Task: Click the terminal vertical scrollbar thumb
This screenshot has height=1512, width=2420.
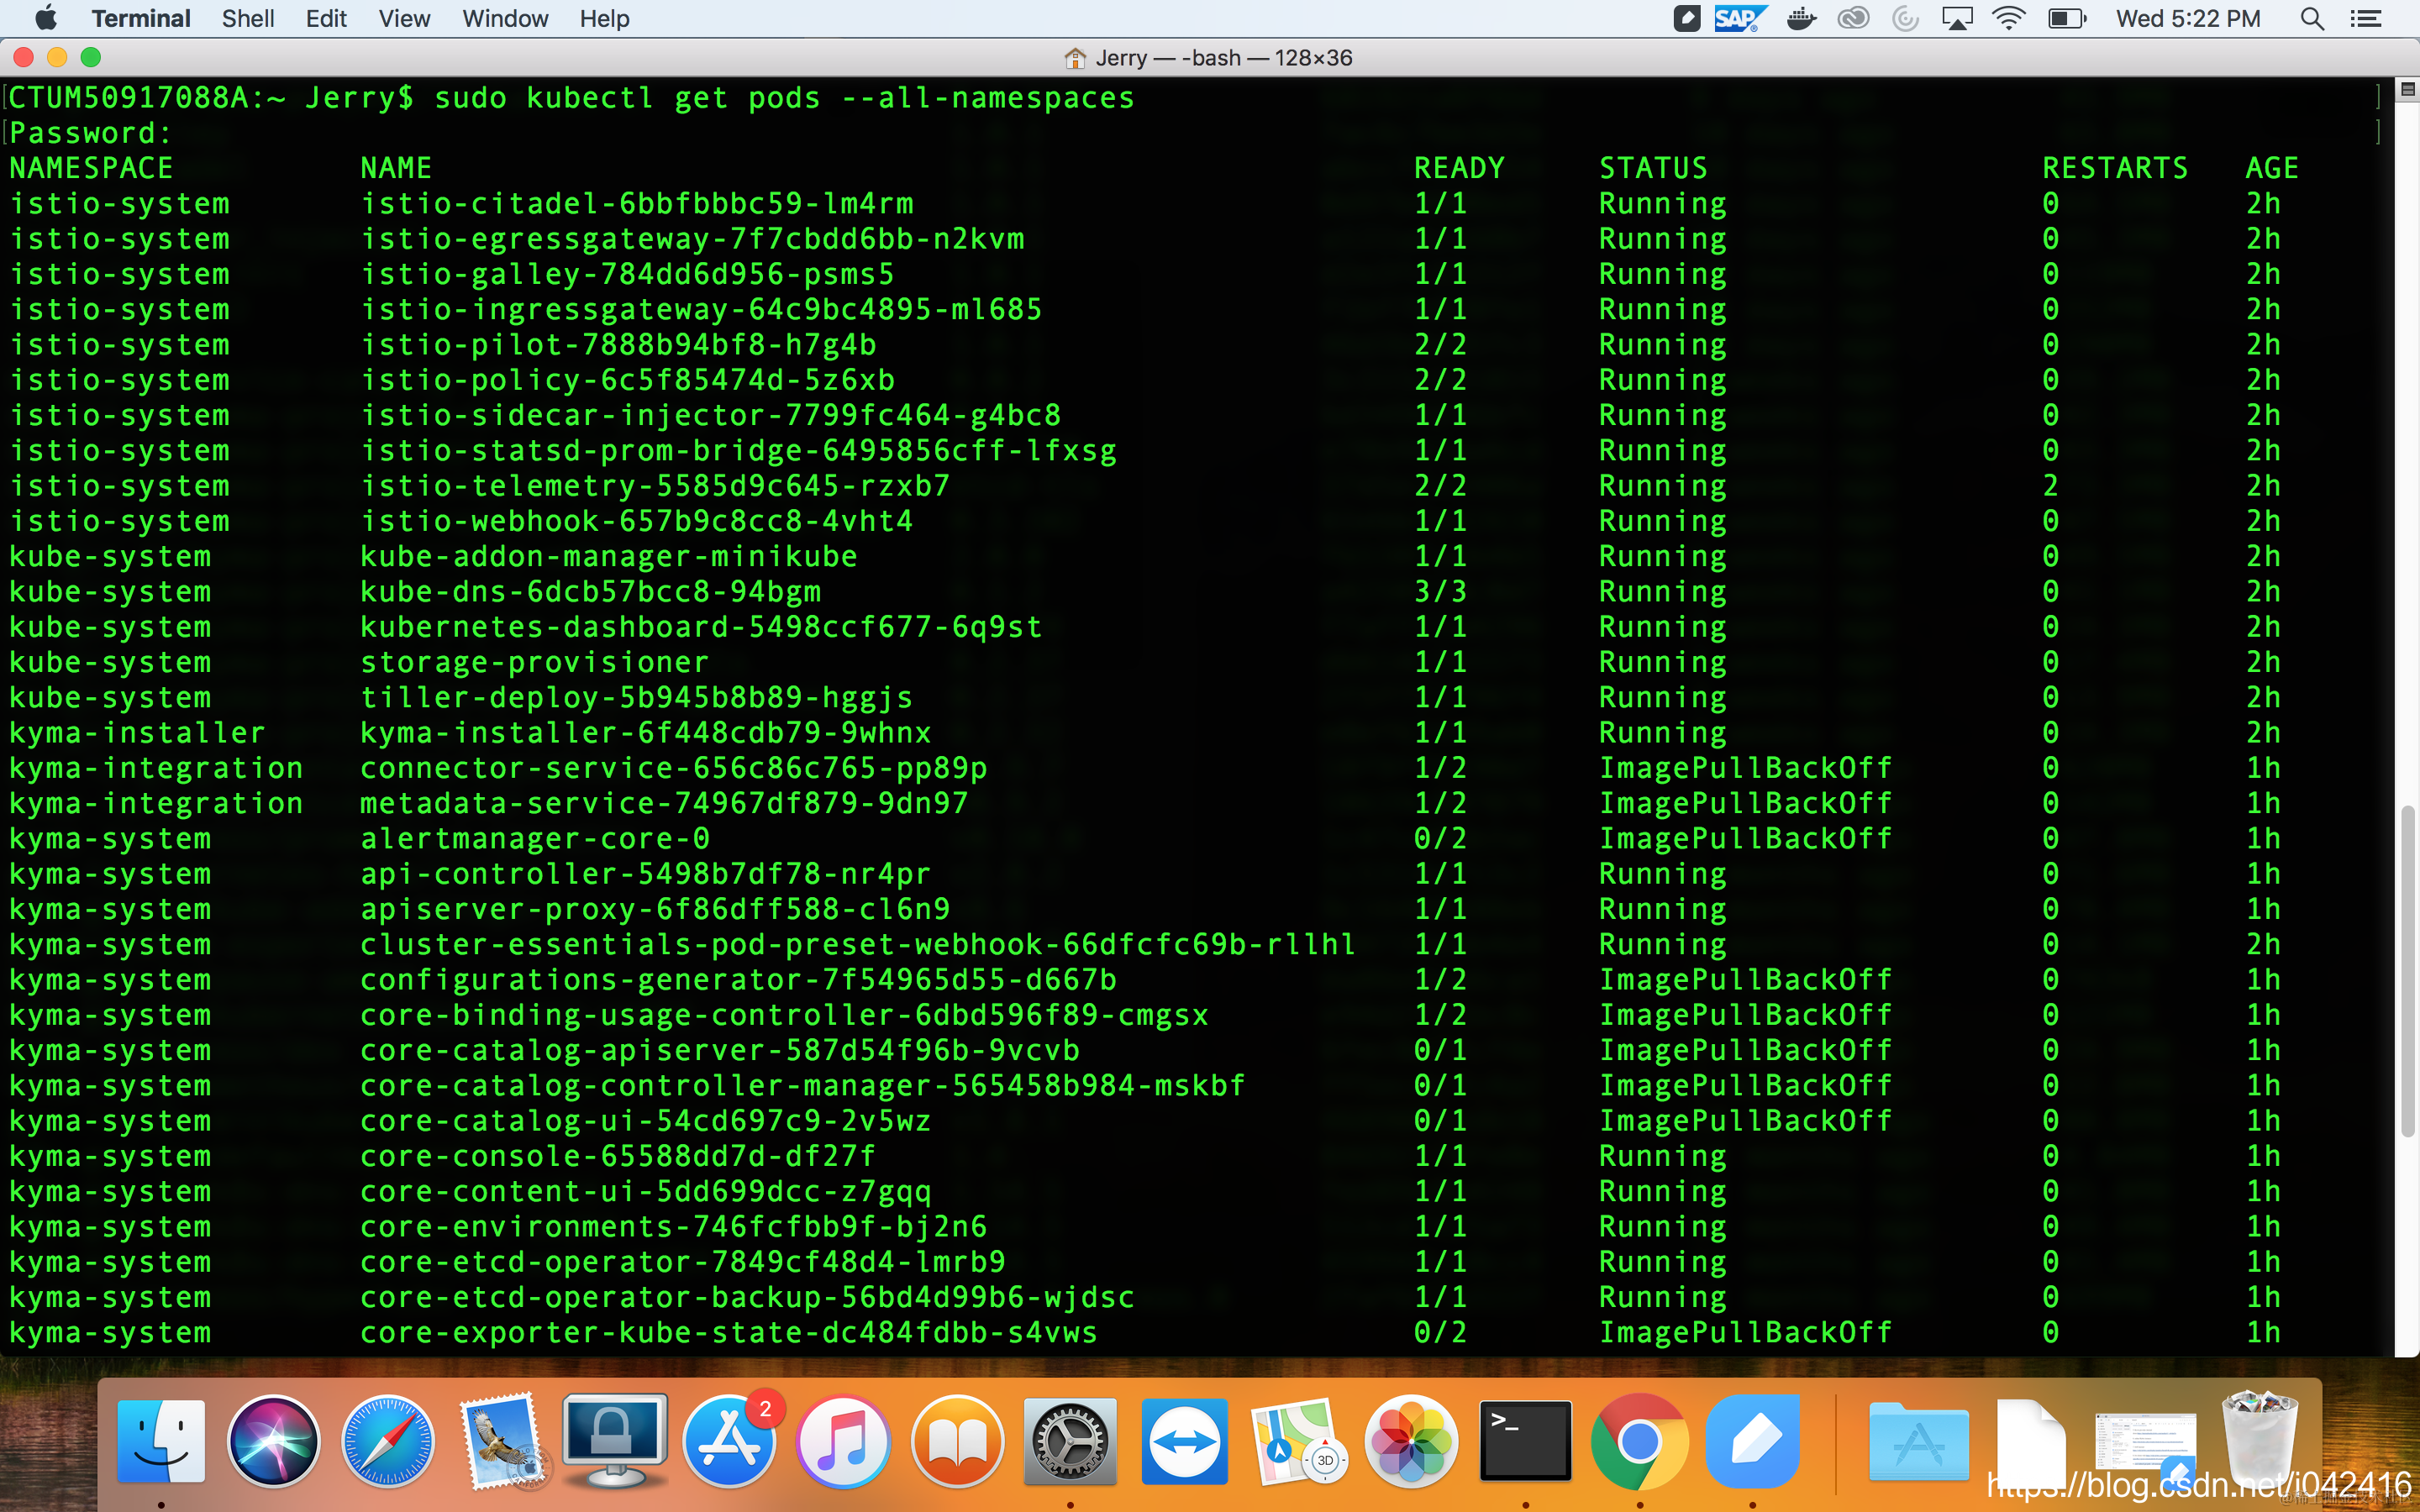Action: pyautogui.click(x=2407, y=970)
